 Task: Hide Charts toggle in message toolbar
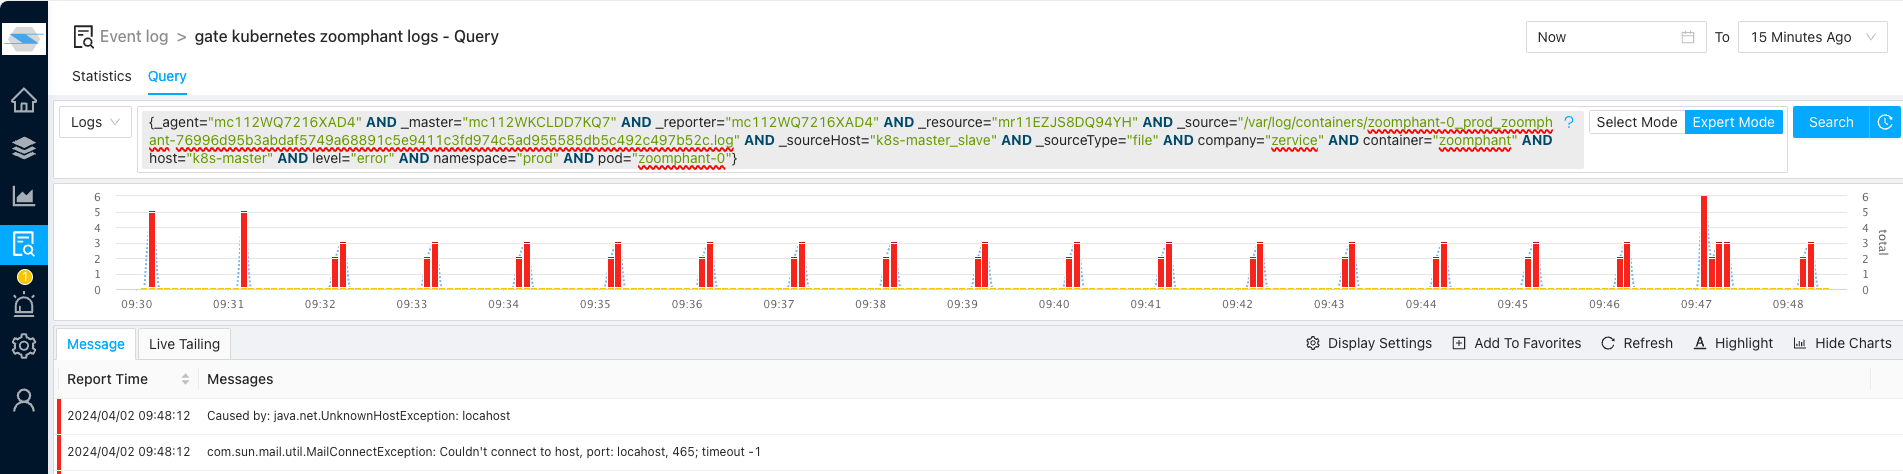pos(1842,343)
